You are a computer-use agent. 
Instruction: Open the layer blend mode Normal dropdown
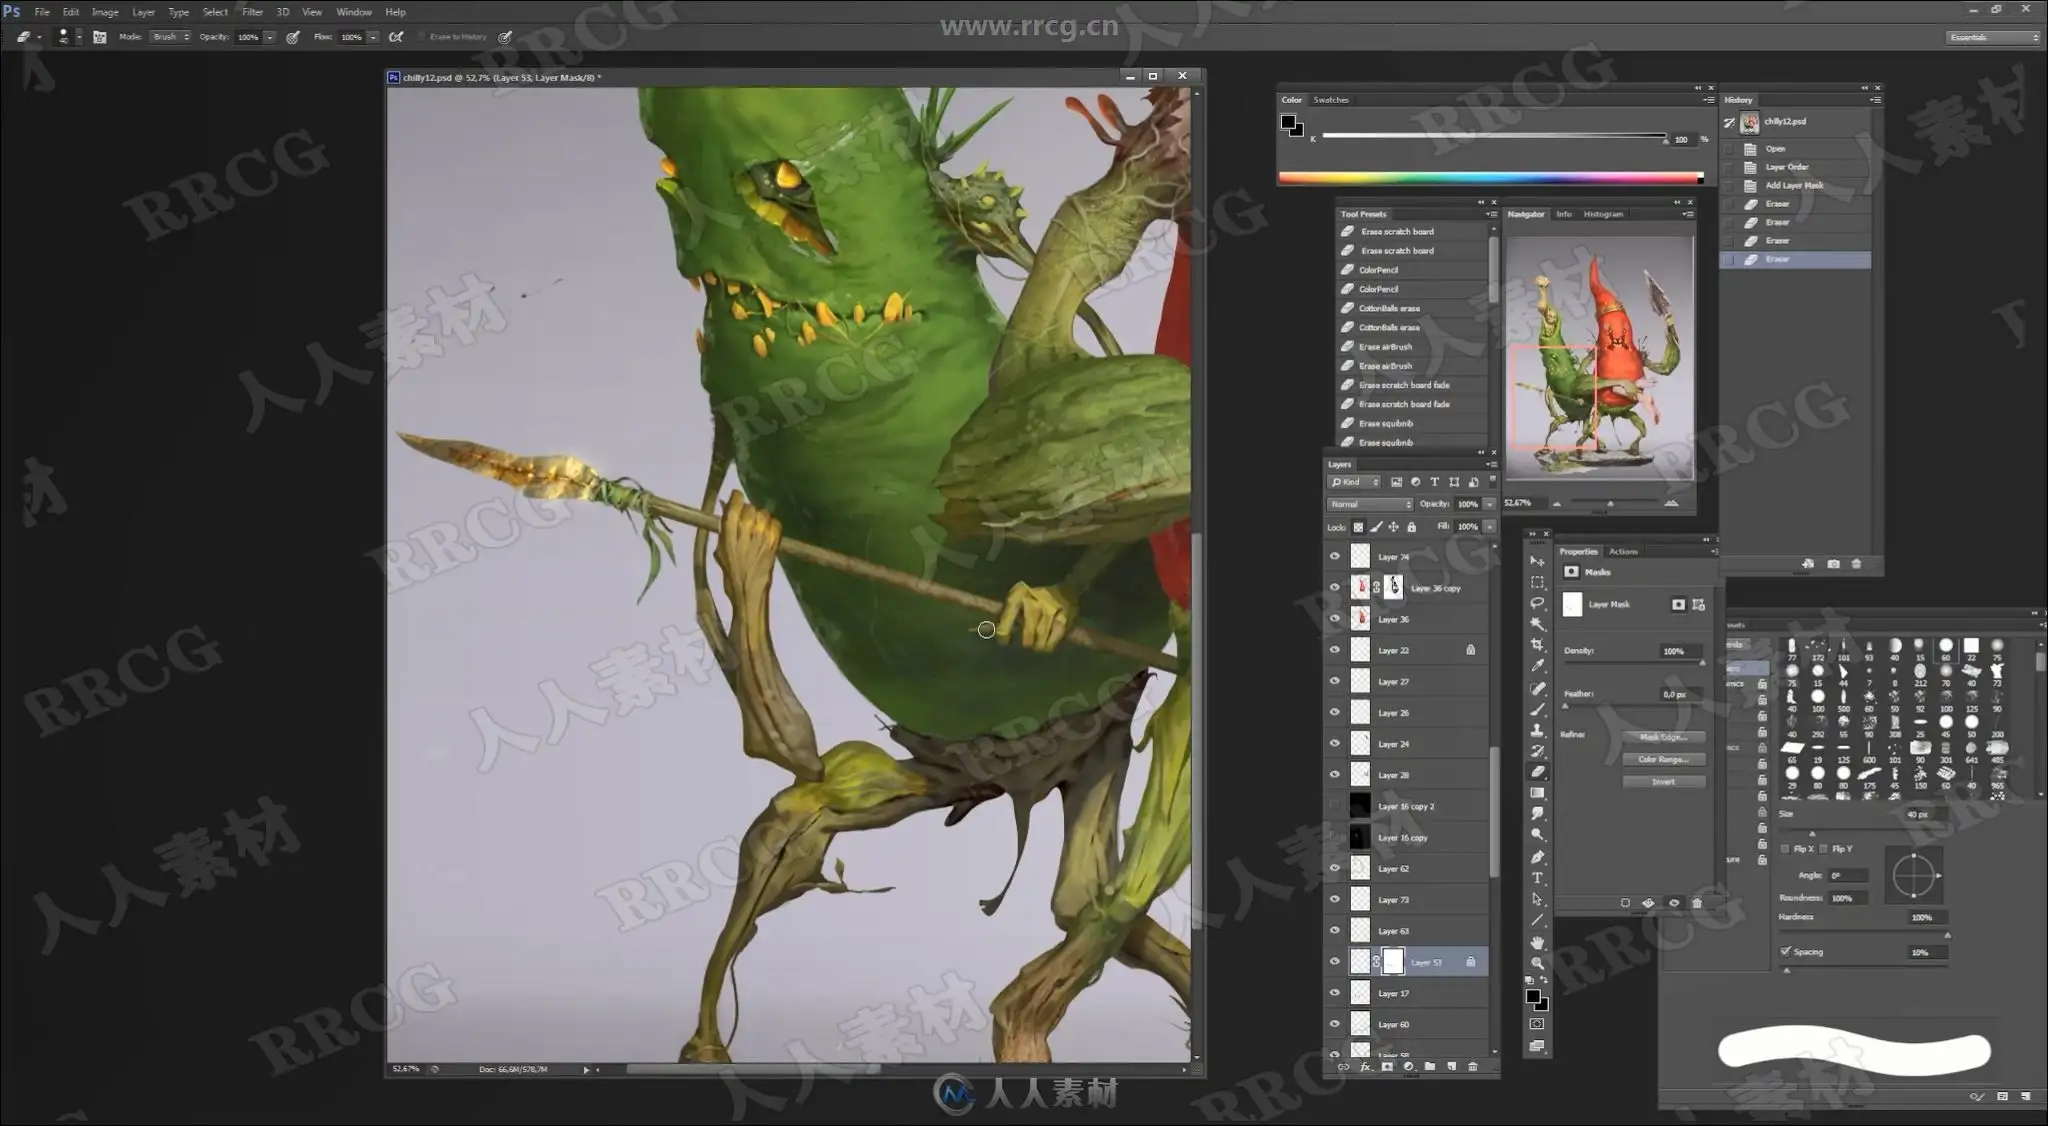[1369, 504]
